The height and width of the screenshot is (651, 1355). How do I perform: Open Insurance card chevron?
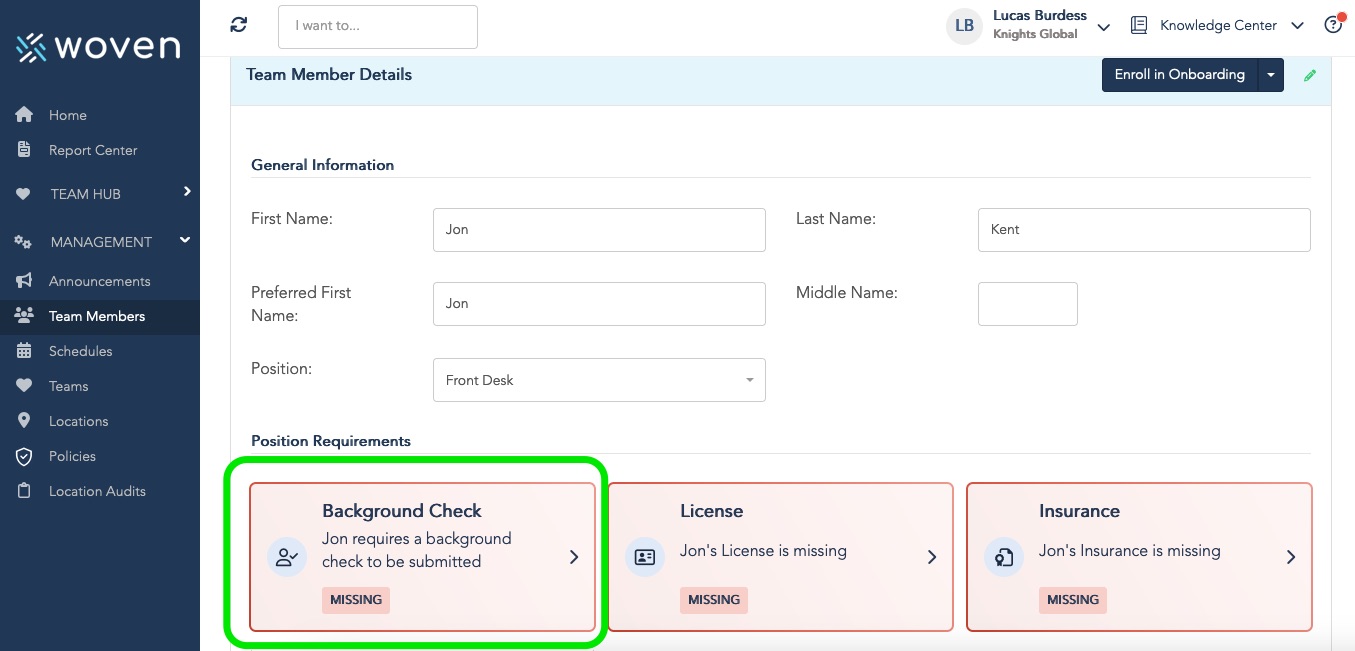point(1291,557)
